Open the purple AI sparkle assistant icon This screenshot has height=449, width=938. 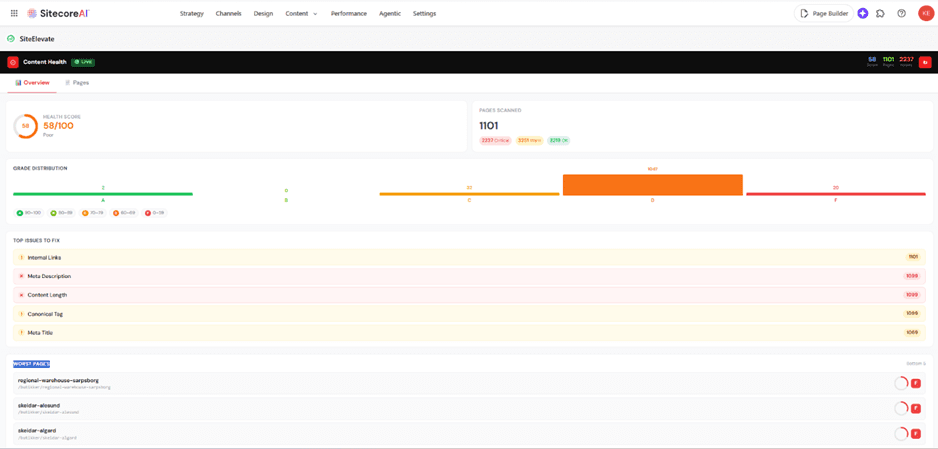tap(863, 13)
